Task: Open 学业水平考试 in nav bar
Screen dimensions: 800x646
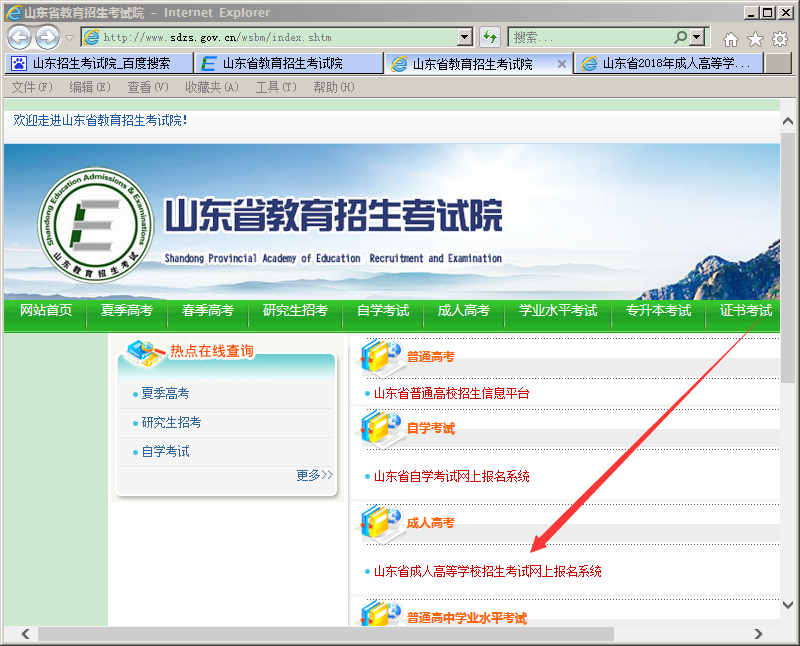Action: pos(558,310)
